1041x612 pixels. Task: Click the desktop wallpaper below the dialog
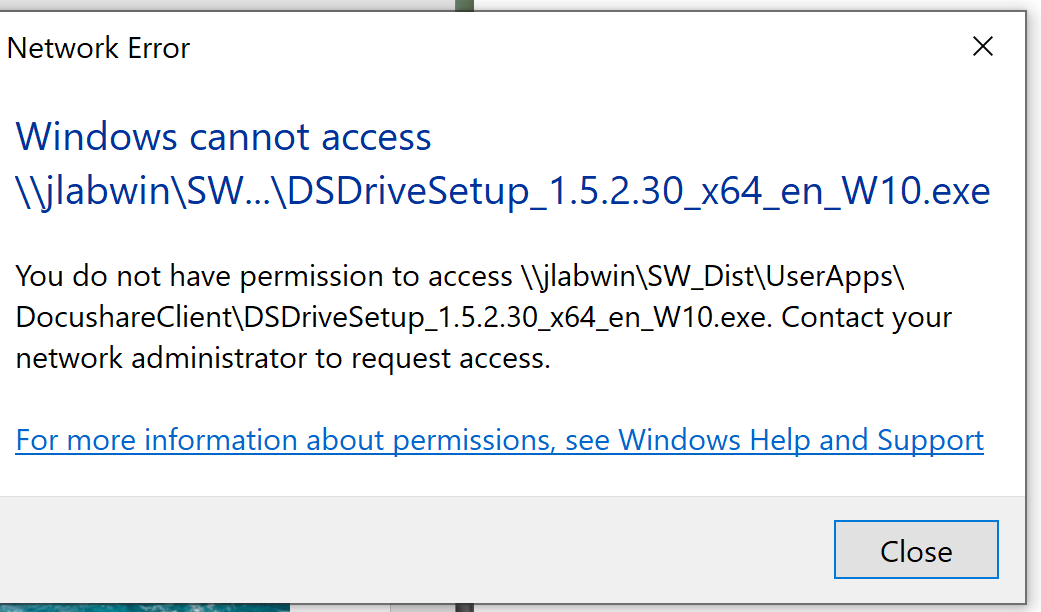(140, 607)
